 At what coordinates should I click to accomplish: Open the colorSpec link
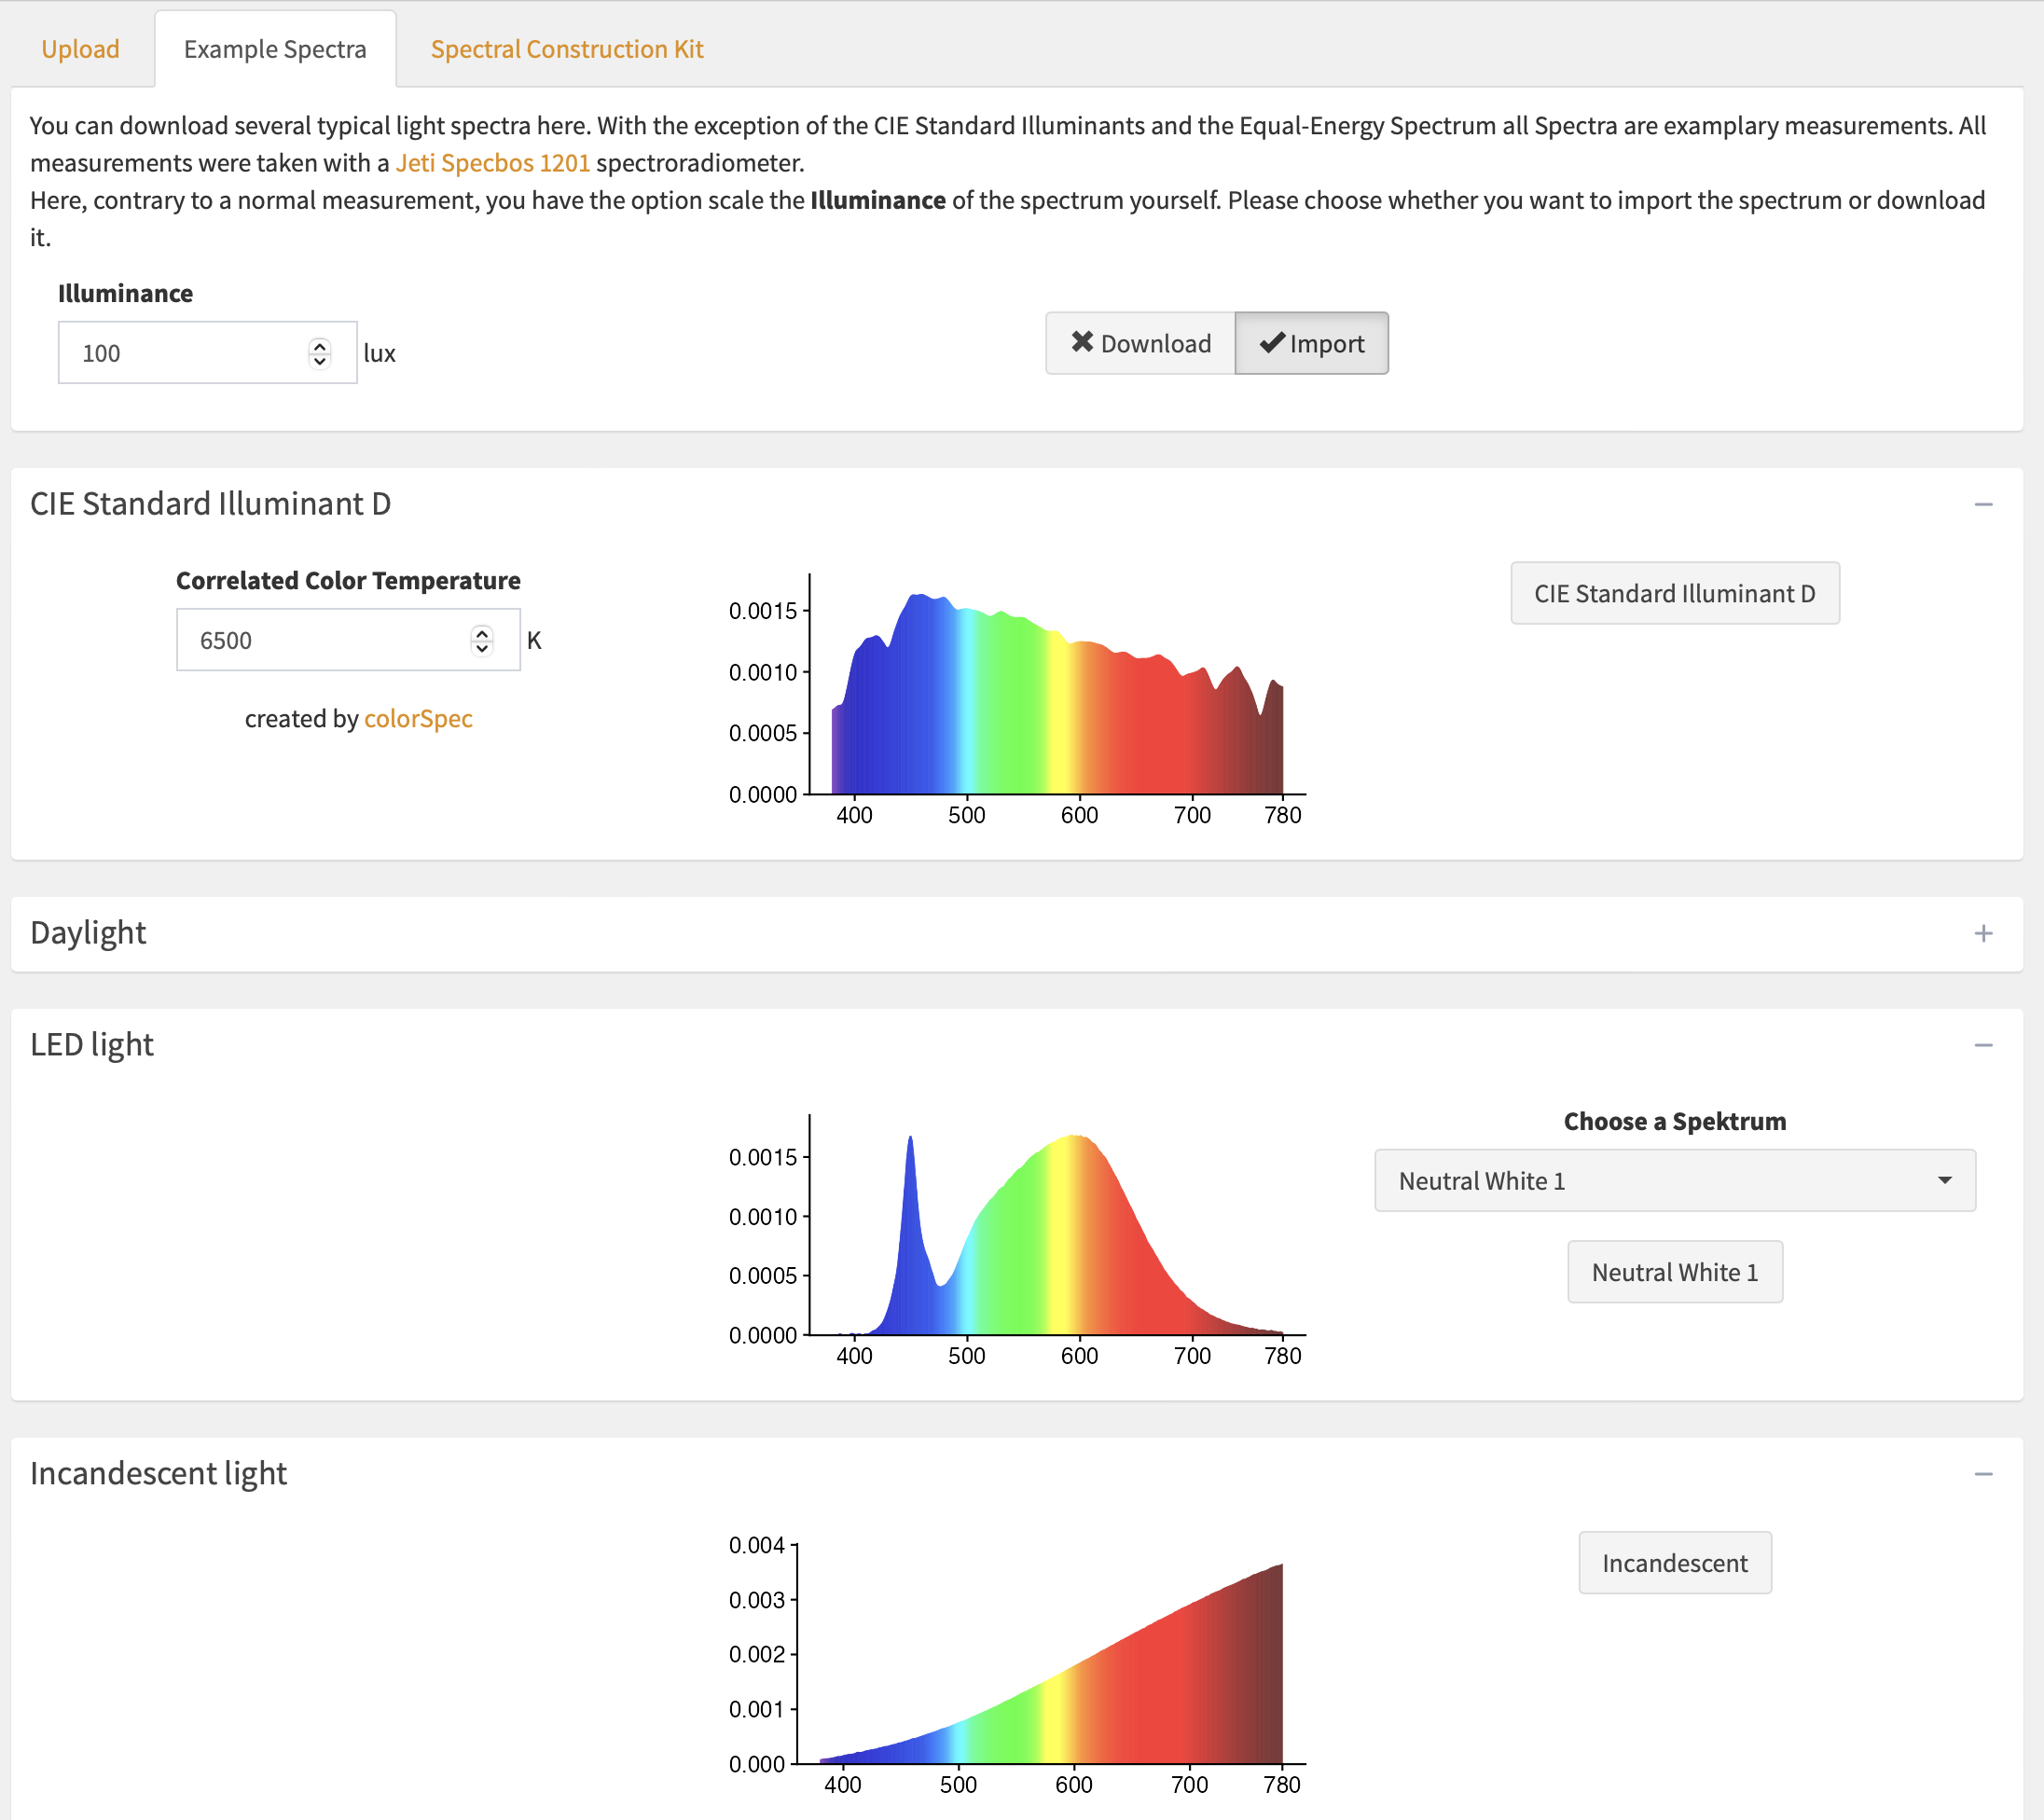417,718
